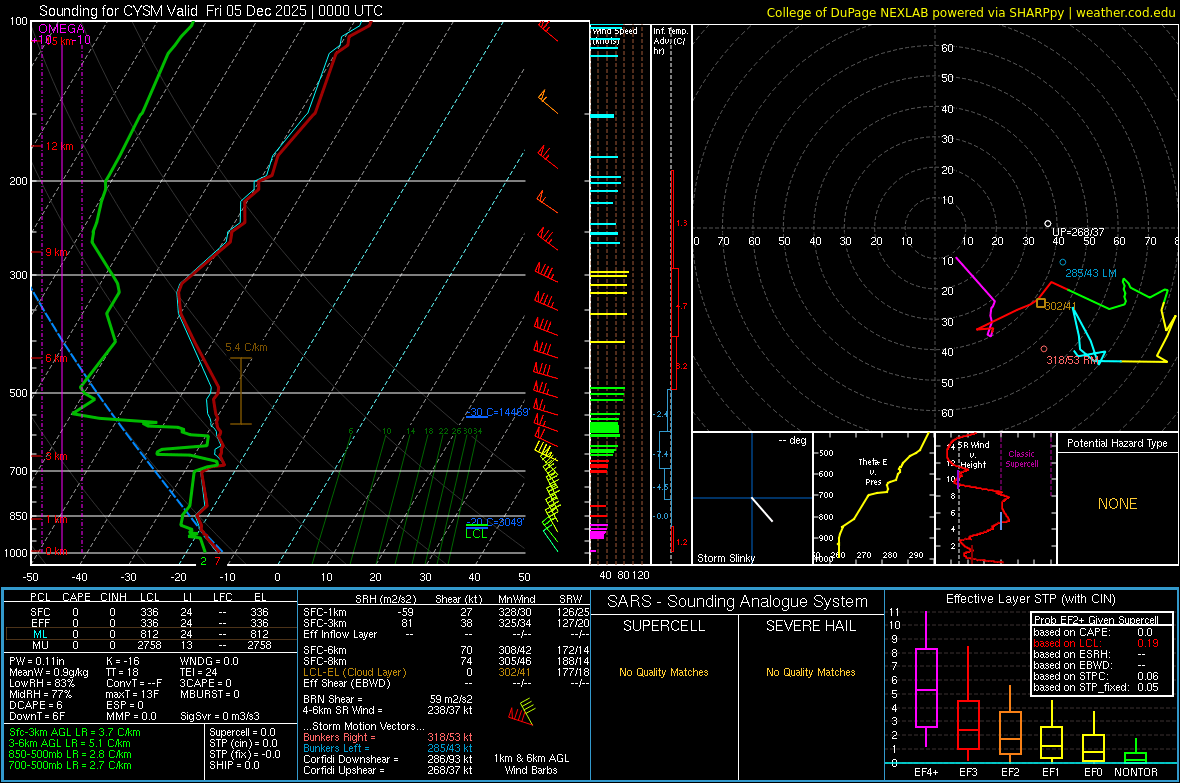Click the Bunkers Left mover circle on hodograph

click(x=1063, y=262)
